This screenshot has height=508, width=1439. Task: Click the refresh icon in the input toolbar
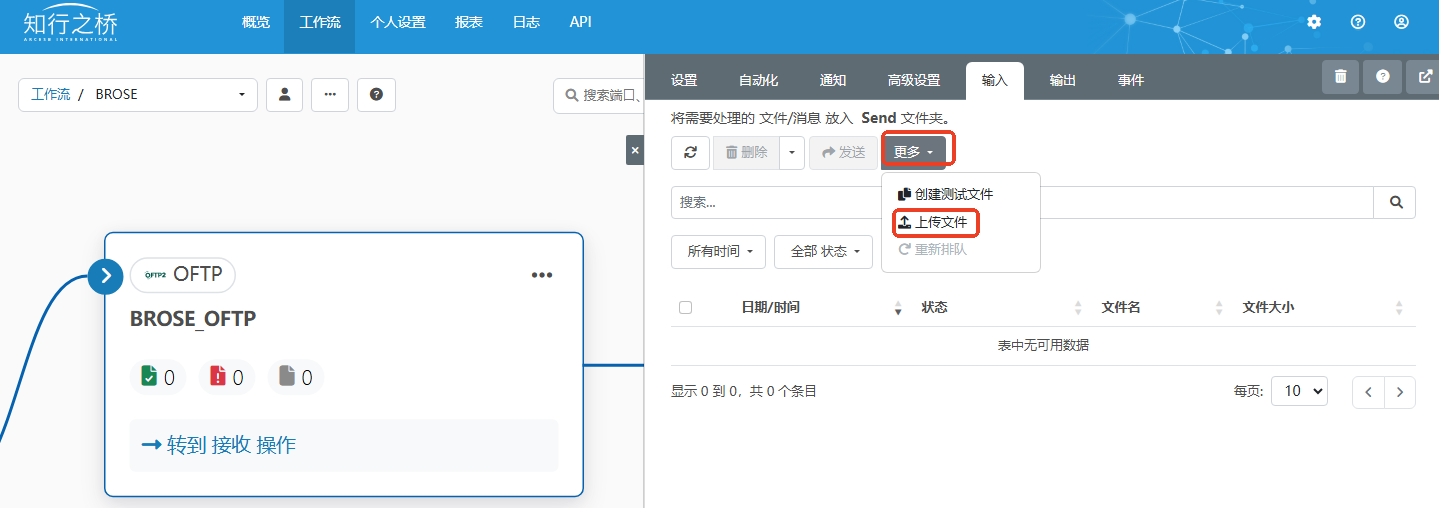[690, 152]
